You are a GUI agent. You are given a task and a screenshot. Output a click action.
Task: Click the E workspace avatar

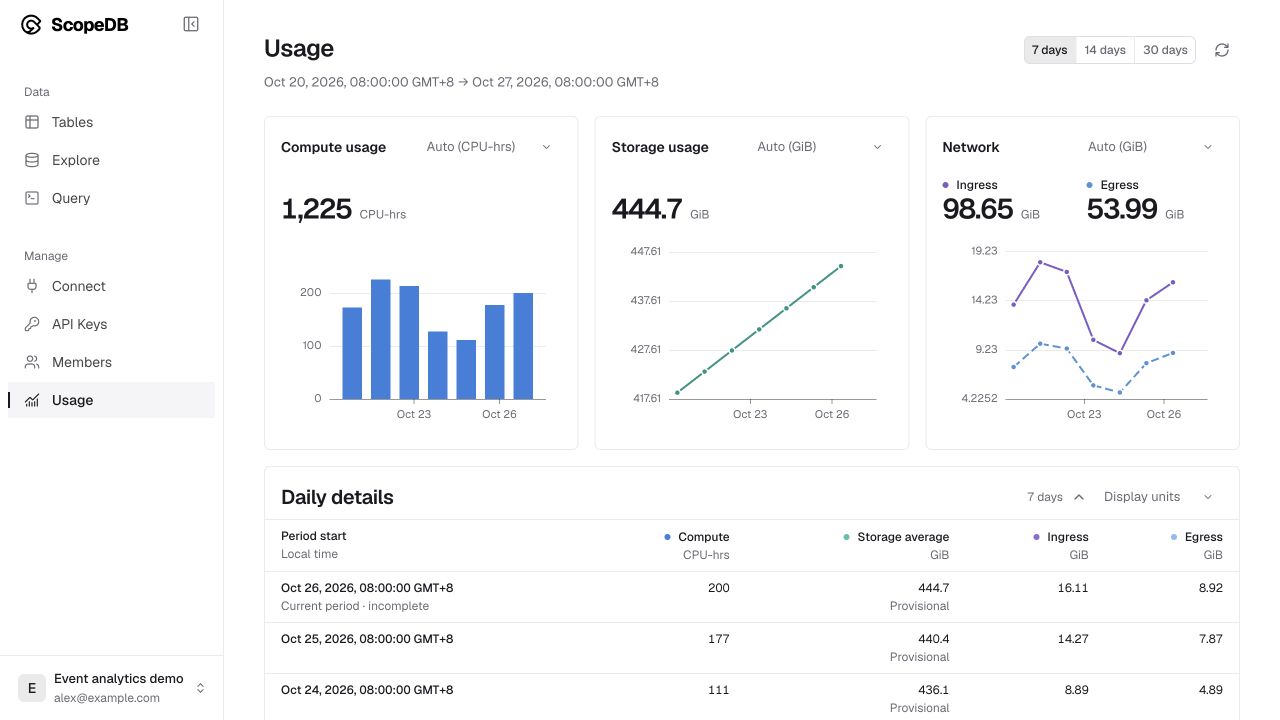click(32, 688)
